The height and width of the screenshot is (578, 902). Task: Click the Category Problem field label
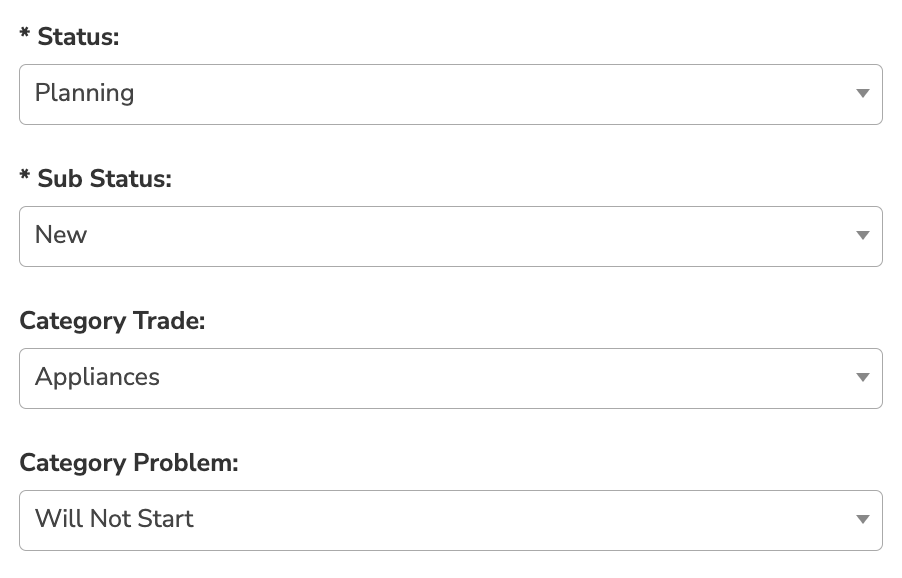[x=129, y=463]
